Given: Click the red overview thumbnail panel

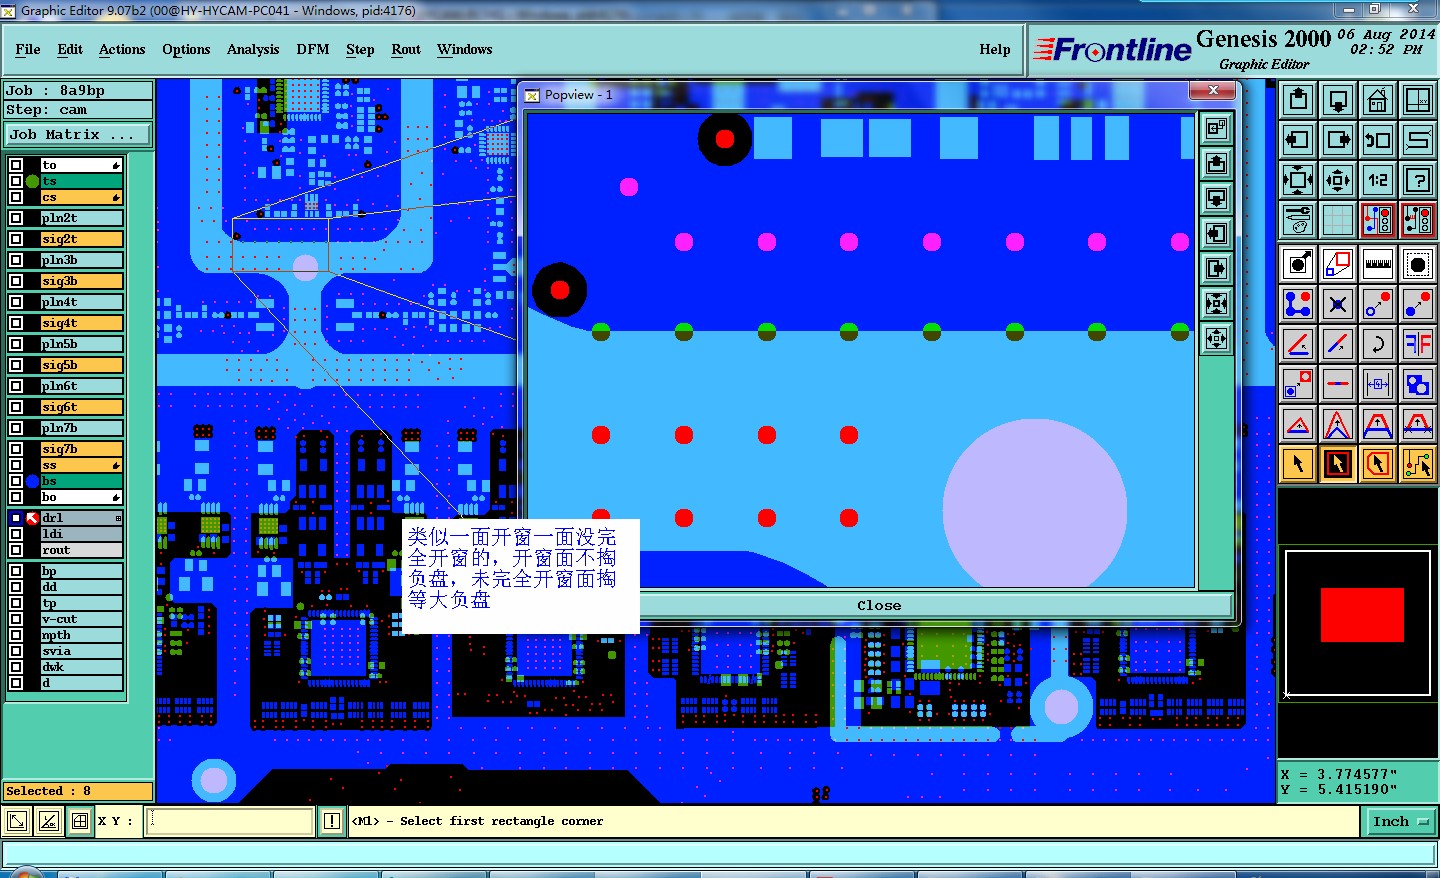Looking at the screenshot, I should click(x=1362, y=615).
